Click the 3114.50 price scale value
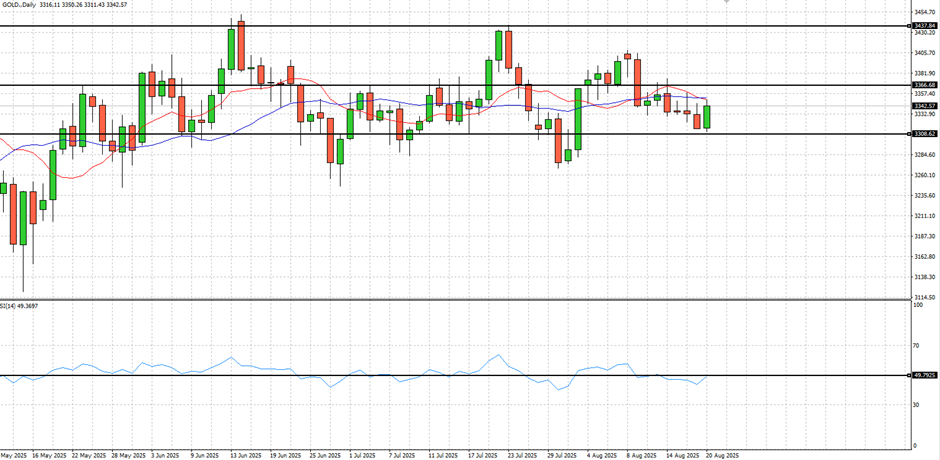The image size is (940, 460). [x=924, y=298]
